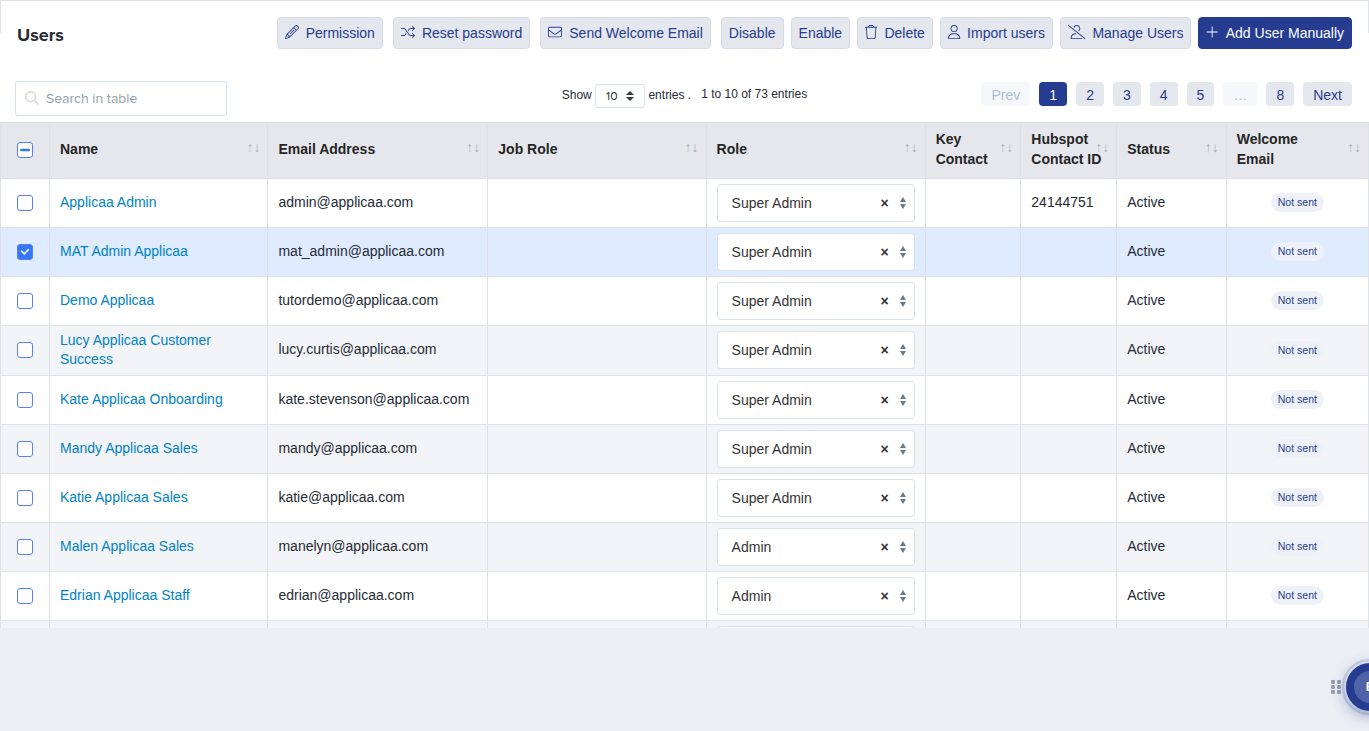The width and height of the screenshot is (1369, 731).
Task: Click Reset password button
Action: 462,33
